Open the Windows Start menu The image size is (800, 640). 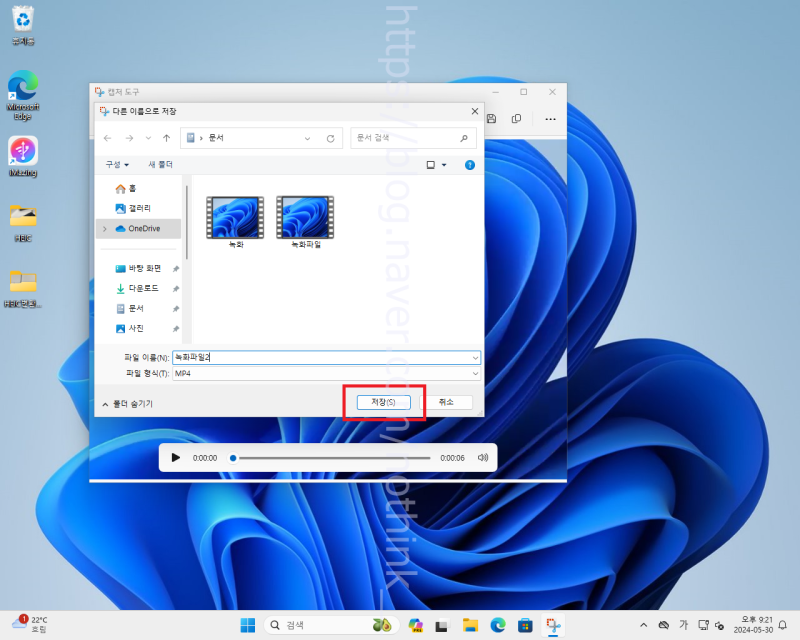coord(248,625)
